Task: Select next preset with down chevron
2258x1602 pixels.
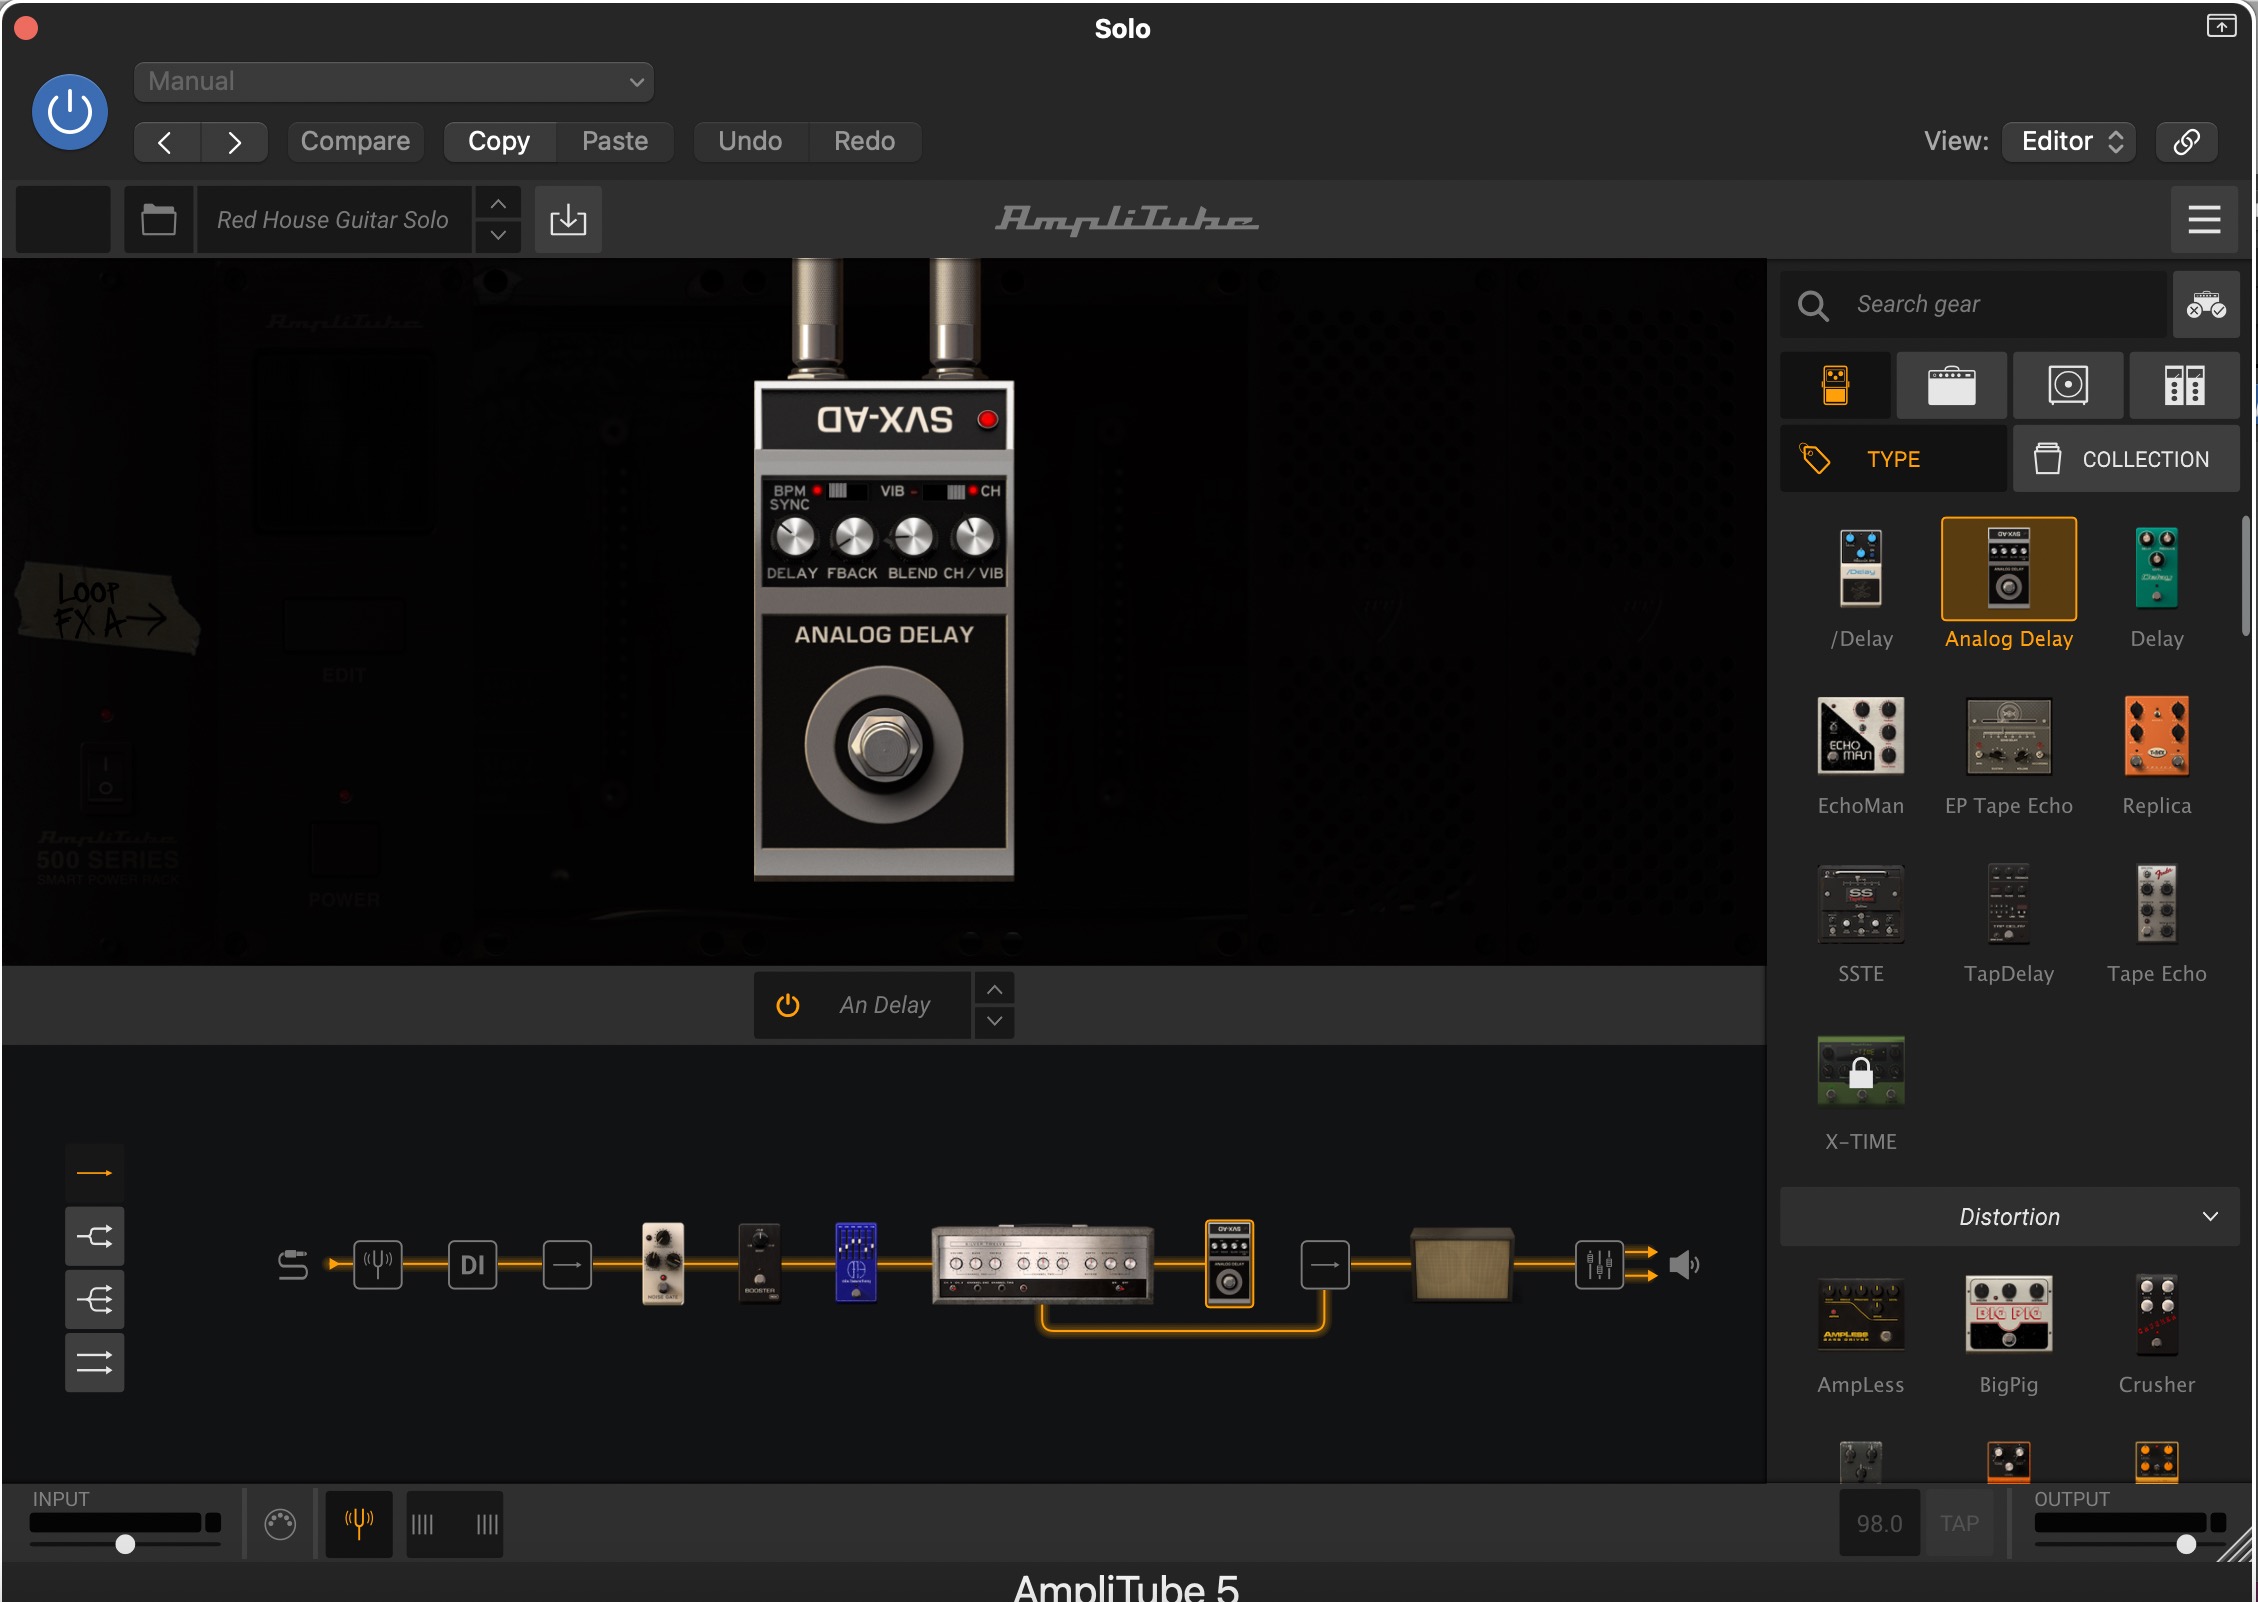Action: pyautogui.click(x=498, y=236)
